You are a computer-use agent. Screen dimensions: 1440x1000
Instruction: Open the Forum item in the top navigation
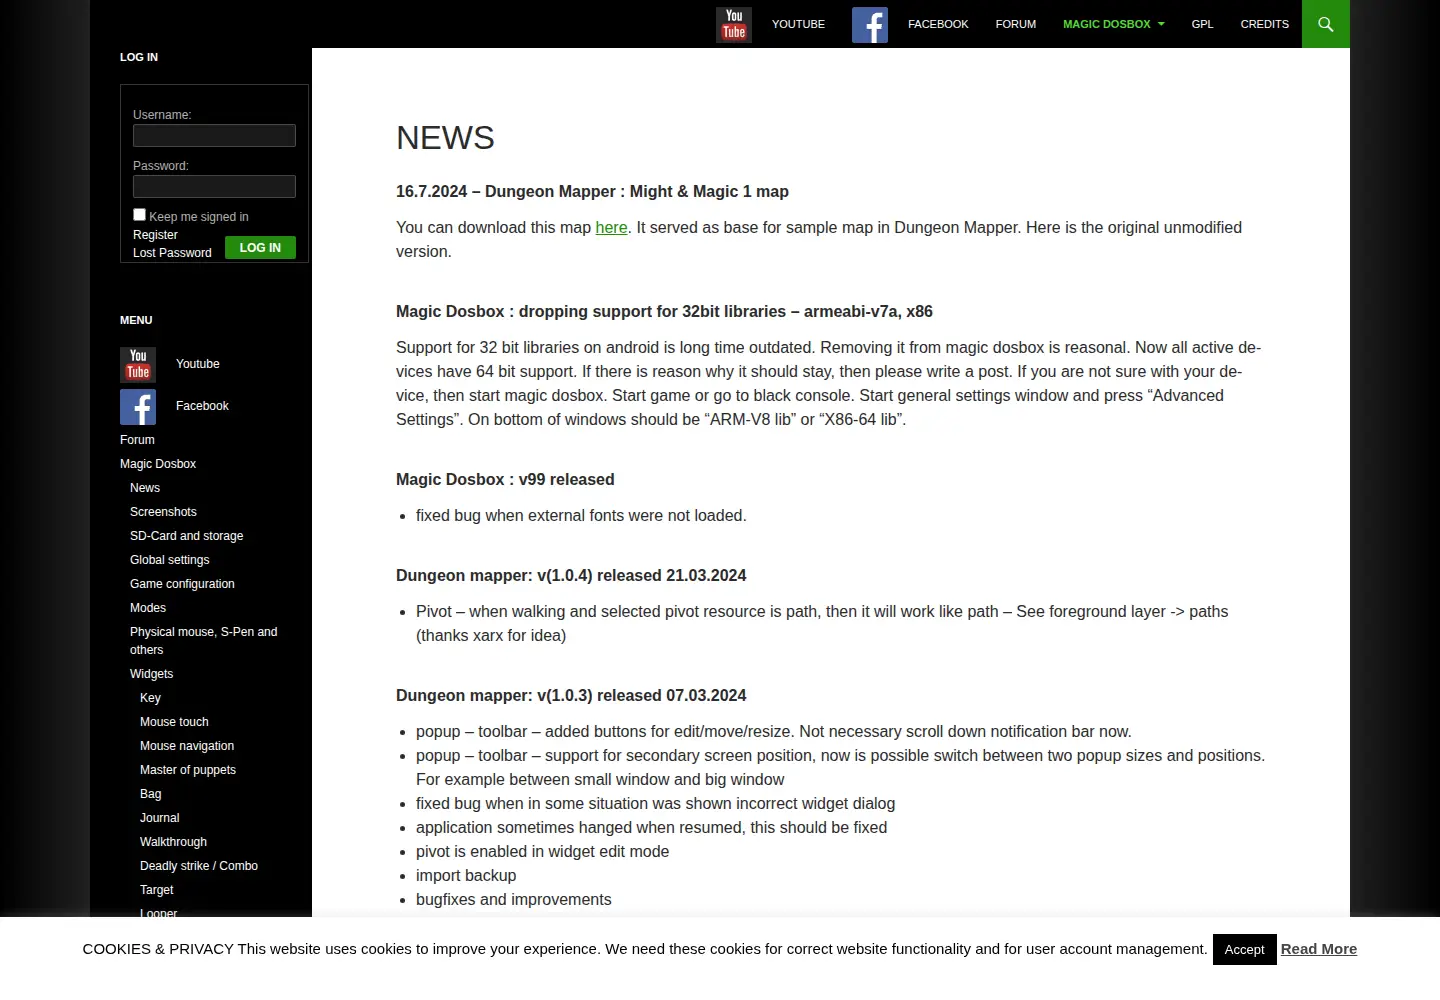[1016, 24]
